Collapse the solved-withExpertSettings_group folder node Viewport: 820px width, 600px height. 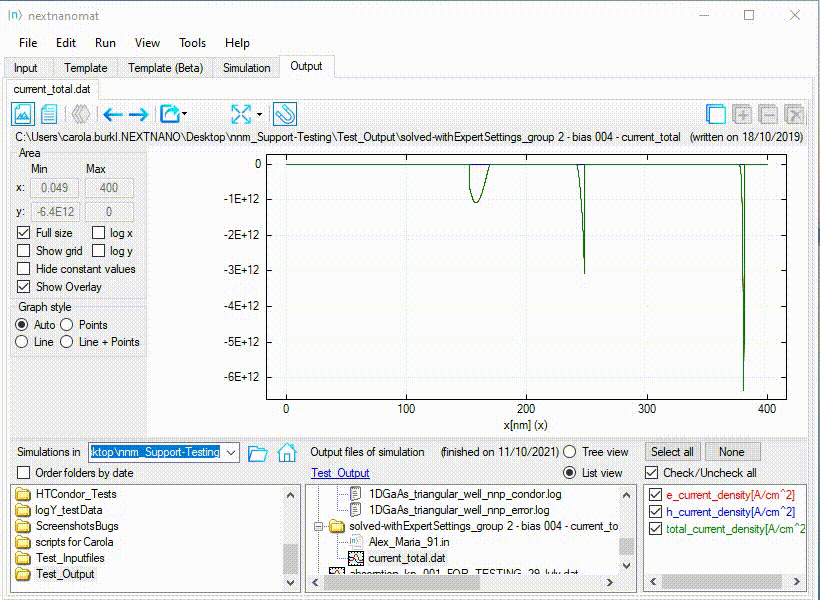[x=319, y=526]
